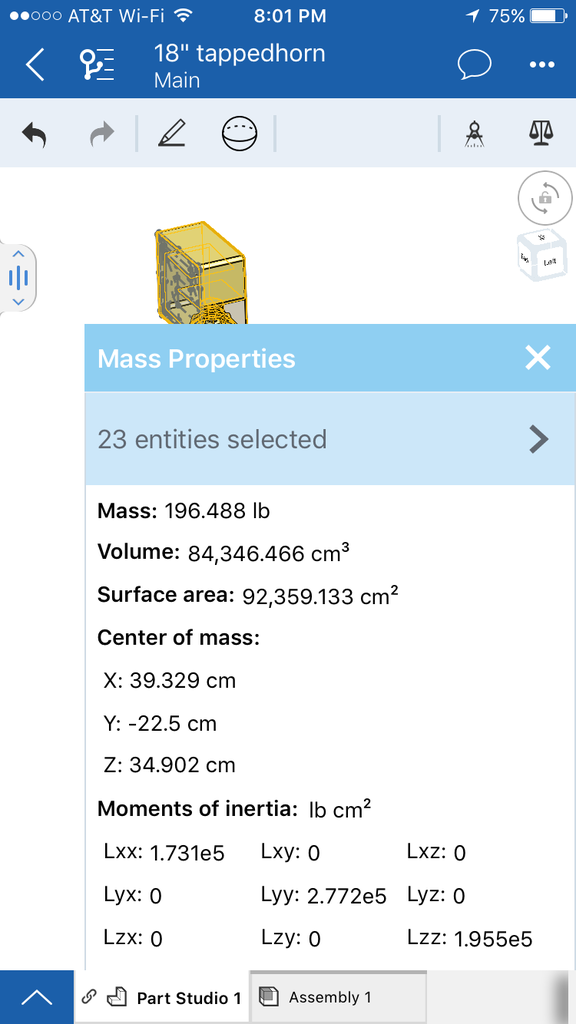This screenshot has width=576, height=1024.
Task: Open the comments speech bubble
Action: click(475, 65)
